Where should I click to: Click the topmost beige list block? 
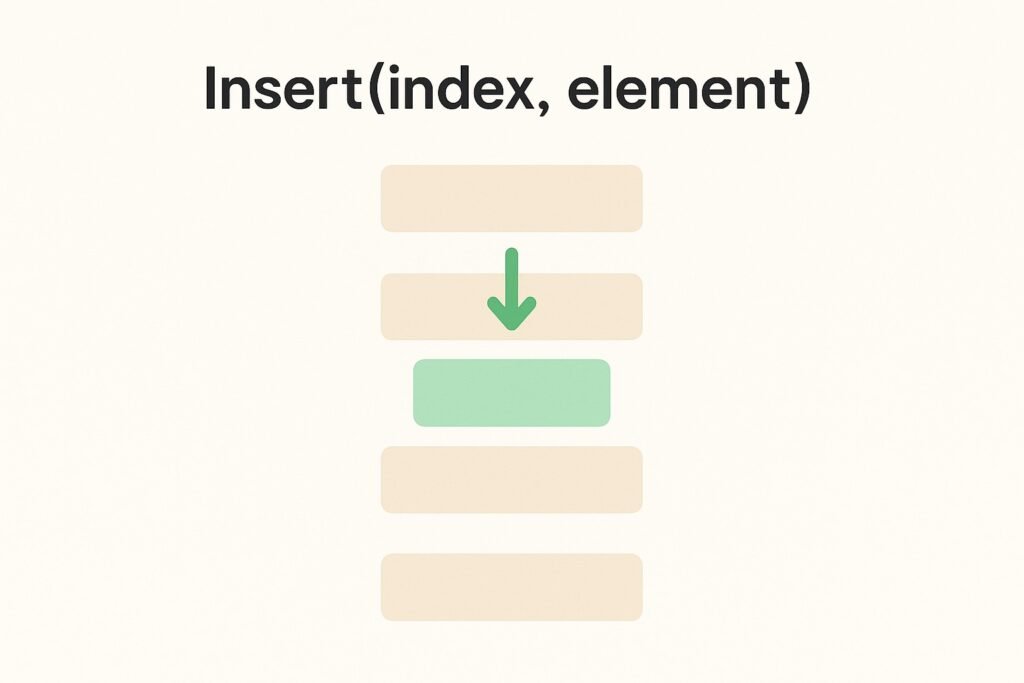pos(511,199)
